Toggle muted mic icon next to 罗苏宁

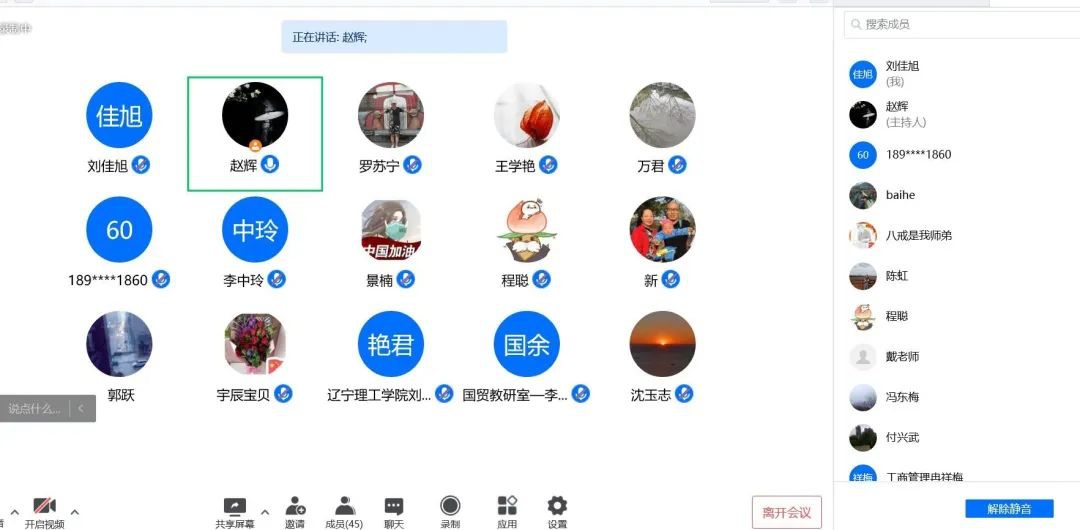click(x=413, y=165)
